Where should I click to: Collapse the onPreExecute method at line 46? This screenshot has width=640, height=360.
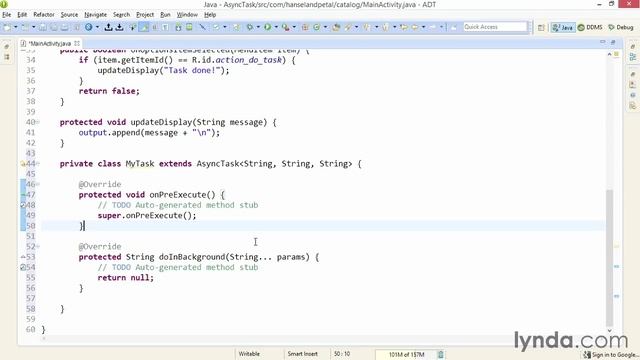38,184
